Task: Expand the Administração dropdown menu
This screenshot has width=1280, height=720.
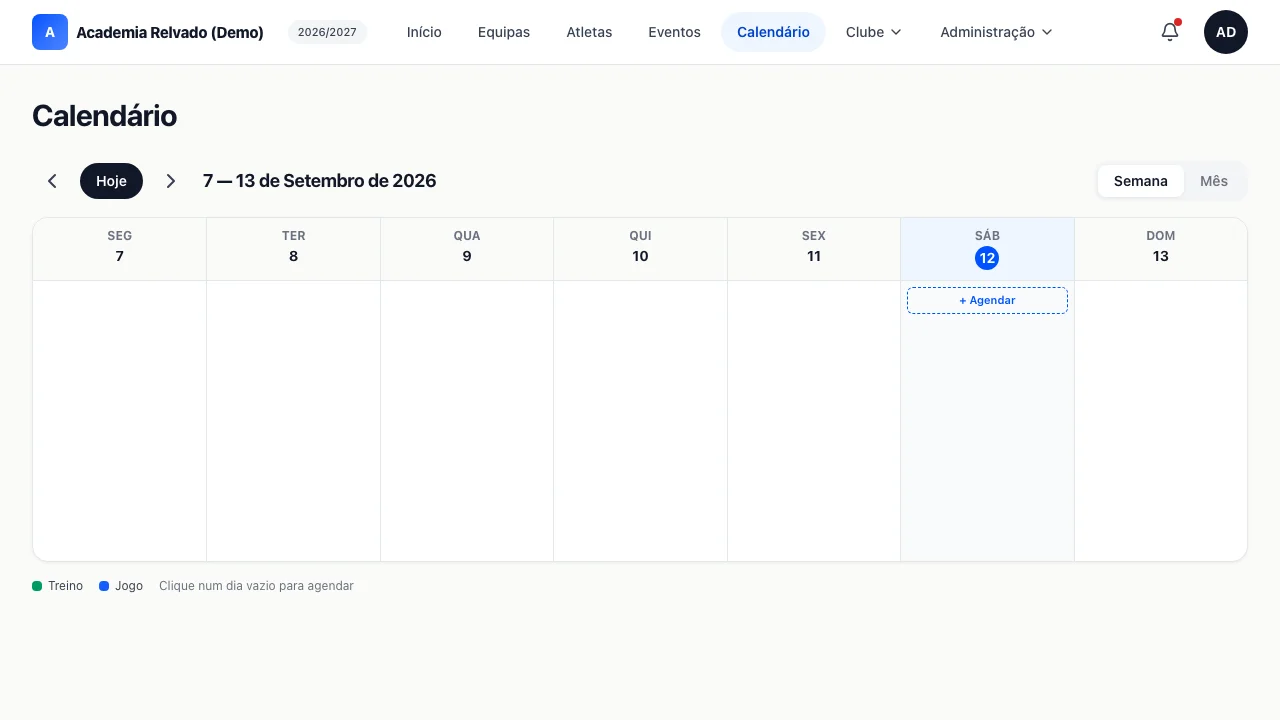Action: click(x=996, y=32)
